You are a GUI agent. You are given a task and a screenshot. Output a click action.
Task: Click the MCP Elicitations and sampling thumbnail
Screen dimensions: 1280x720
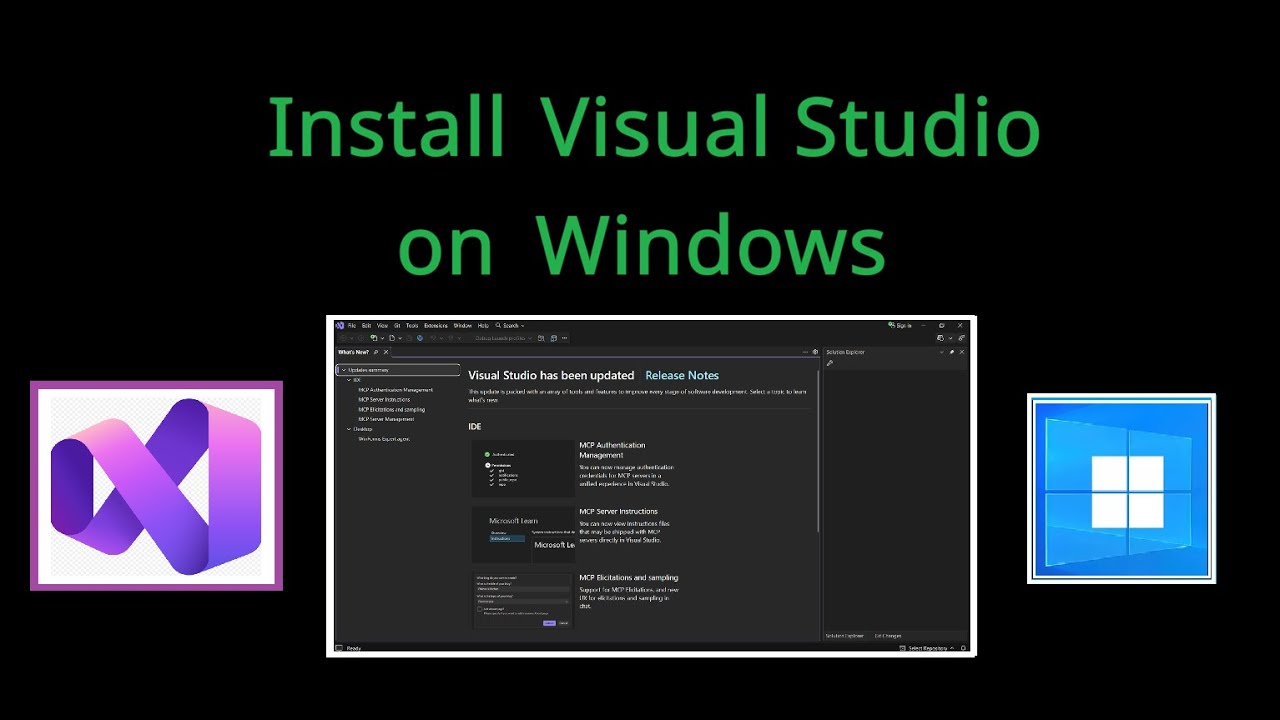(523, 601)
